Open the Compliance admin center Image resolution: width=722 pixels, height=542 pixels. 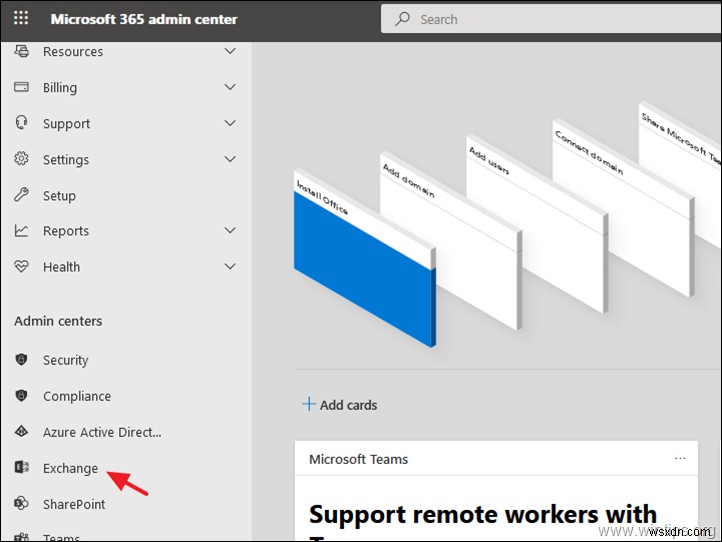click(x=76, y=396)
